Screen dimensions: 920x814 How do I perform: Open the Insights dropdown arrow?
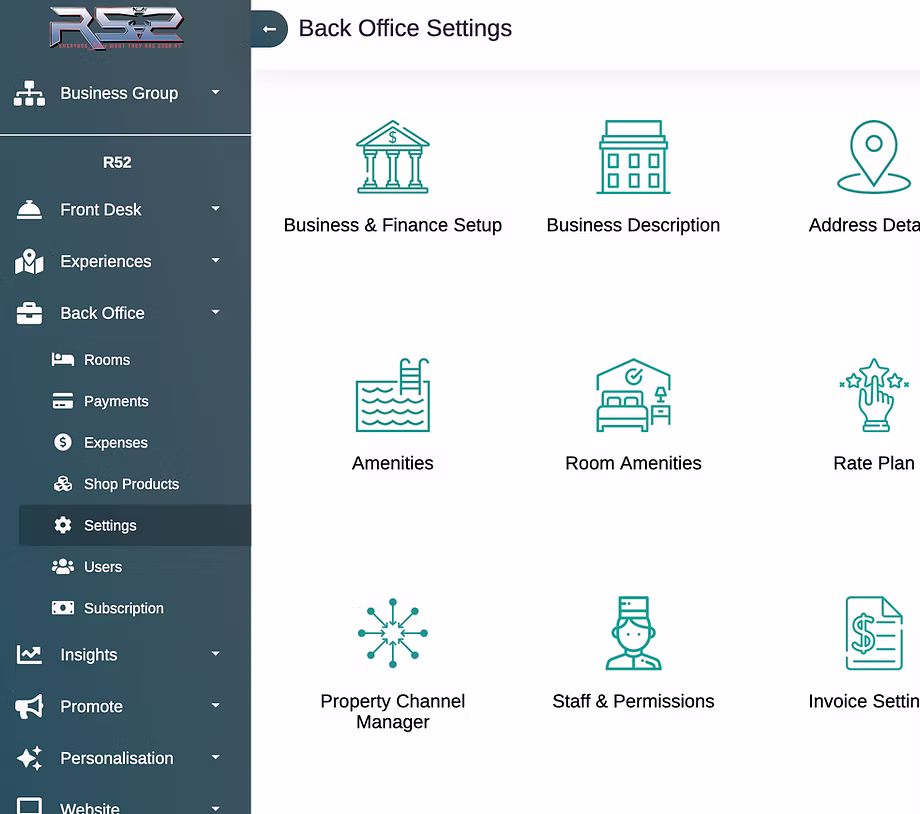(x=215, y=655)
